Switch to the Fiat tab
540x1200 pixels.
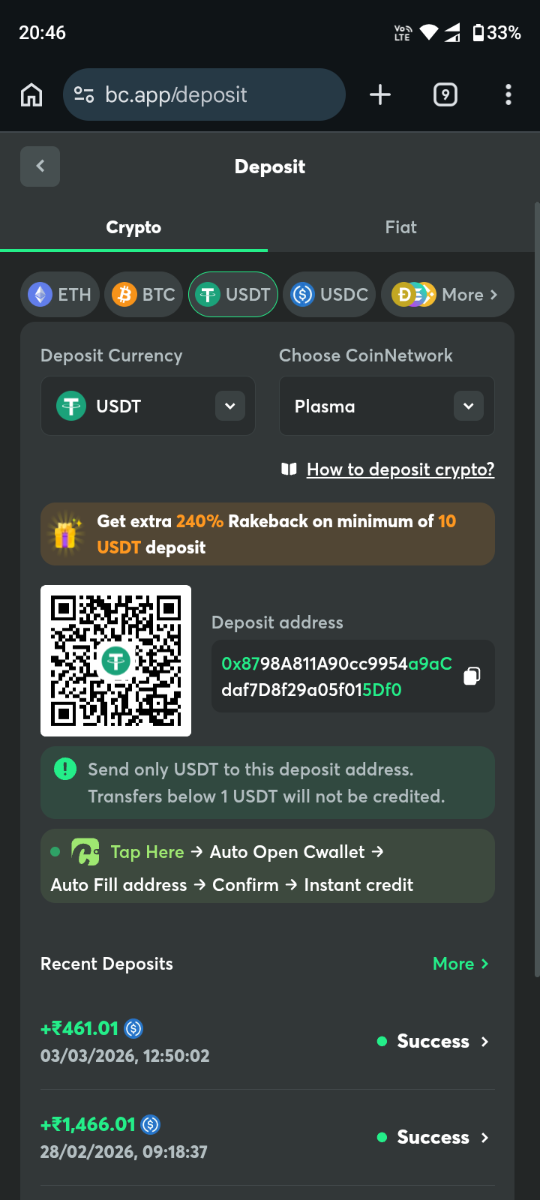pos(401,227)
